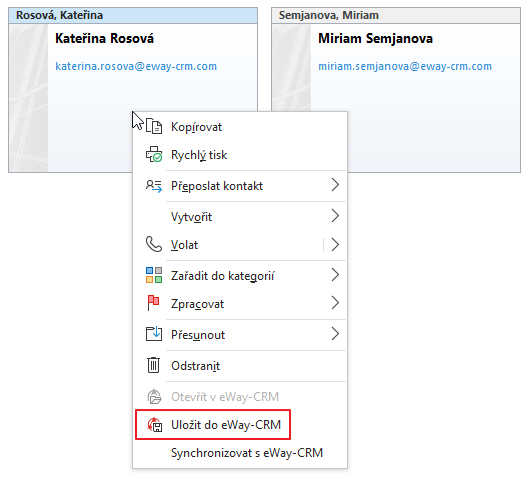Click the Přesunout menu label
Screen dimensions: 531x487
pos(198,335)
